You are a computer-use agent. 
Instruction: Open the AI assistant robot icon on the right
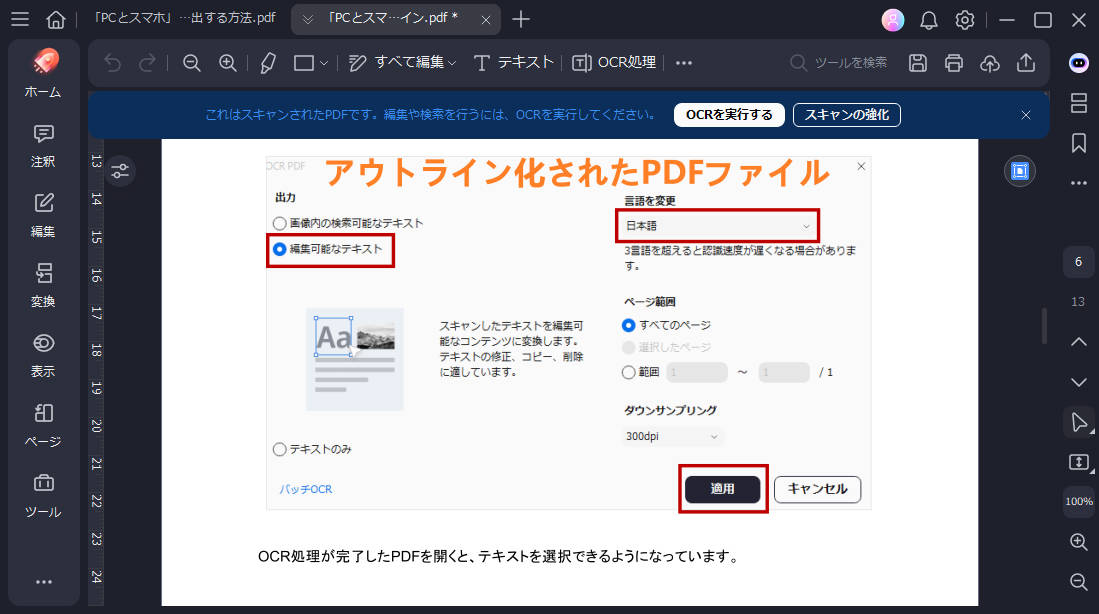coord(1077,64)
